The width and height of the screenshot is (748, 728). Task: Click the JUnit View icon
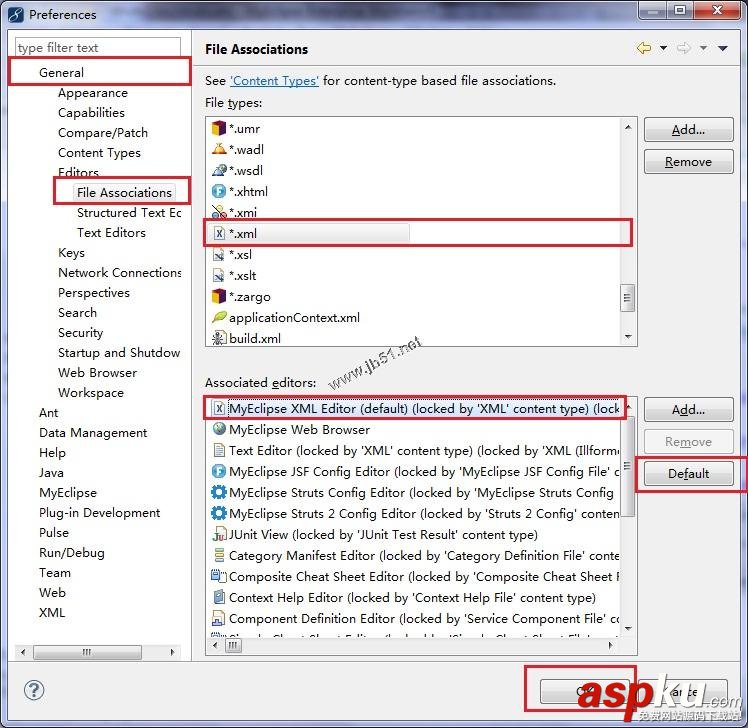pos(219,534)
